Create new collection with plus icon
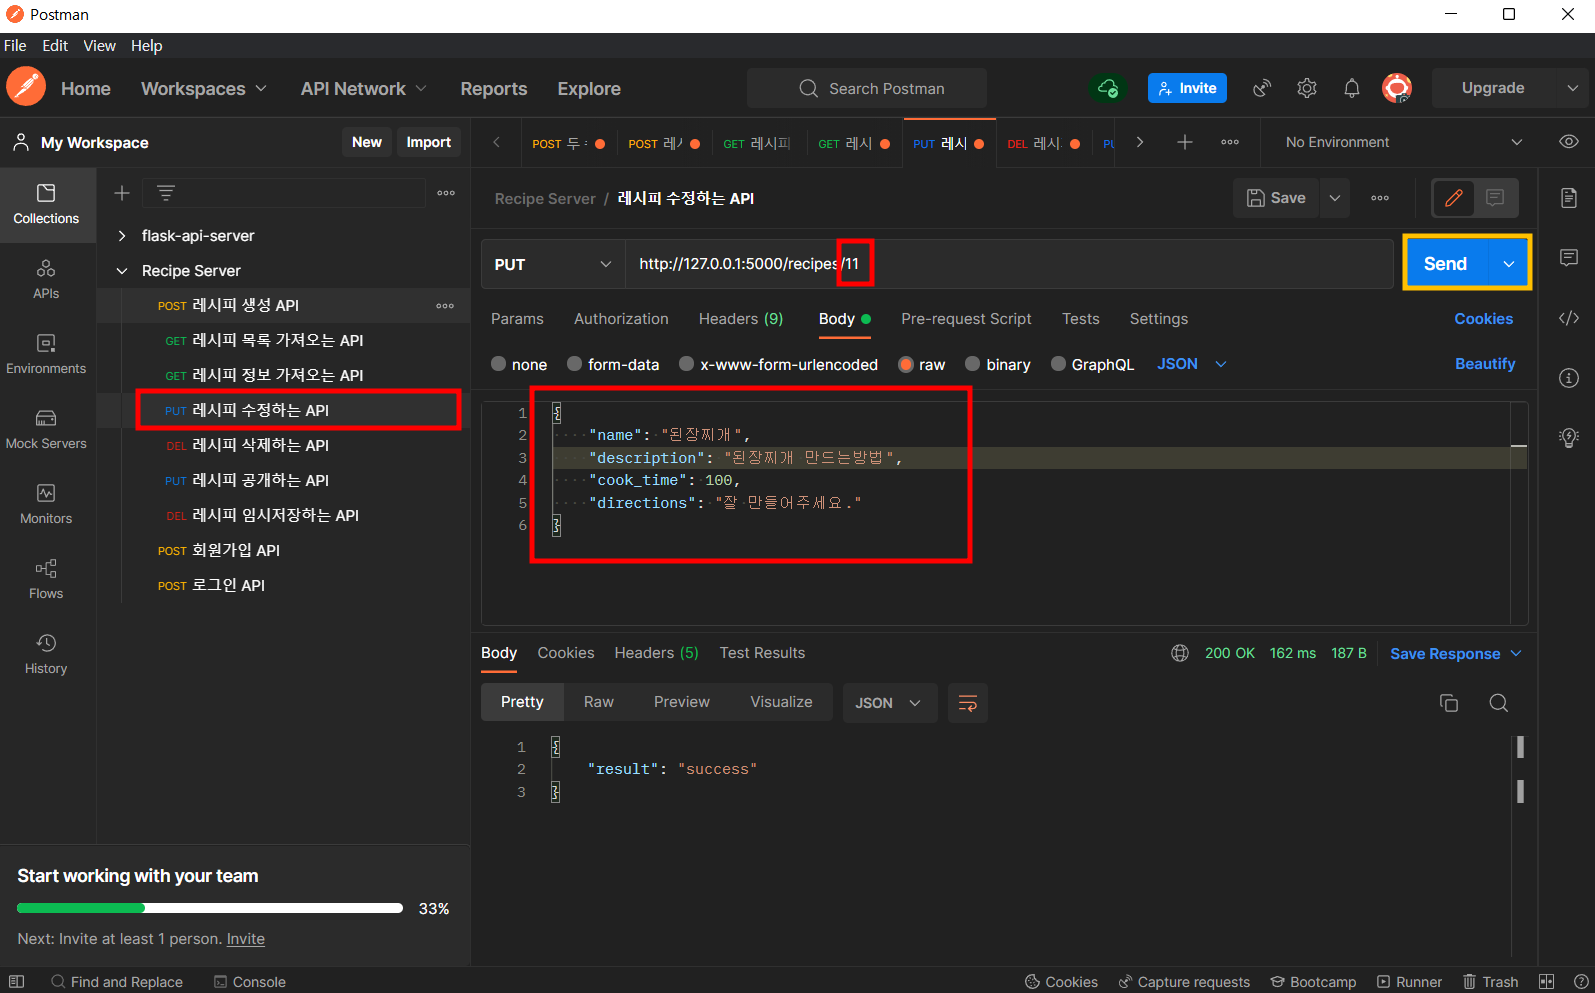This screenshot has height=993, width=1595. coord(122,193)
